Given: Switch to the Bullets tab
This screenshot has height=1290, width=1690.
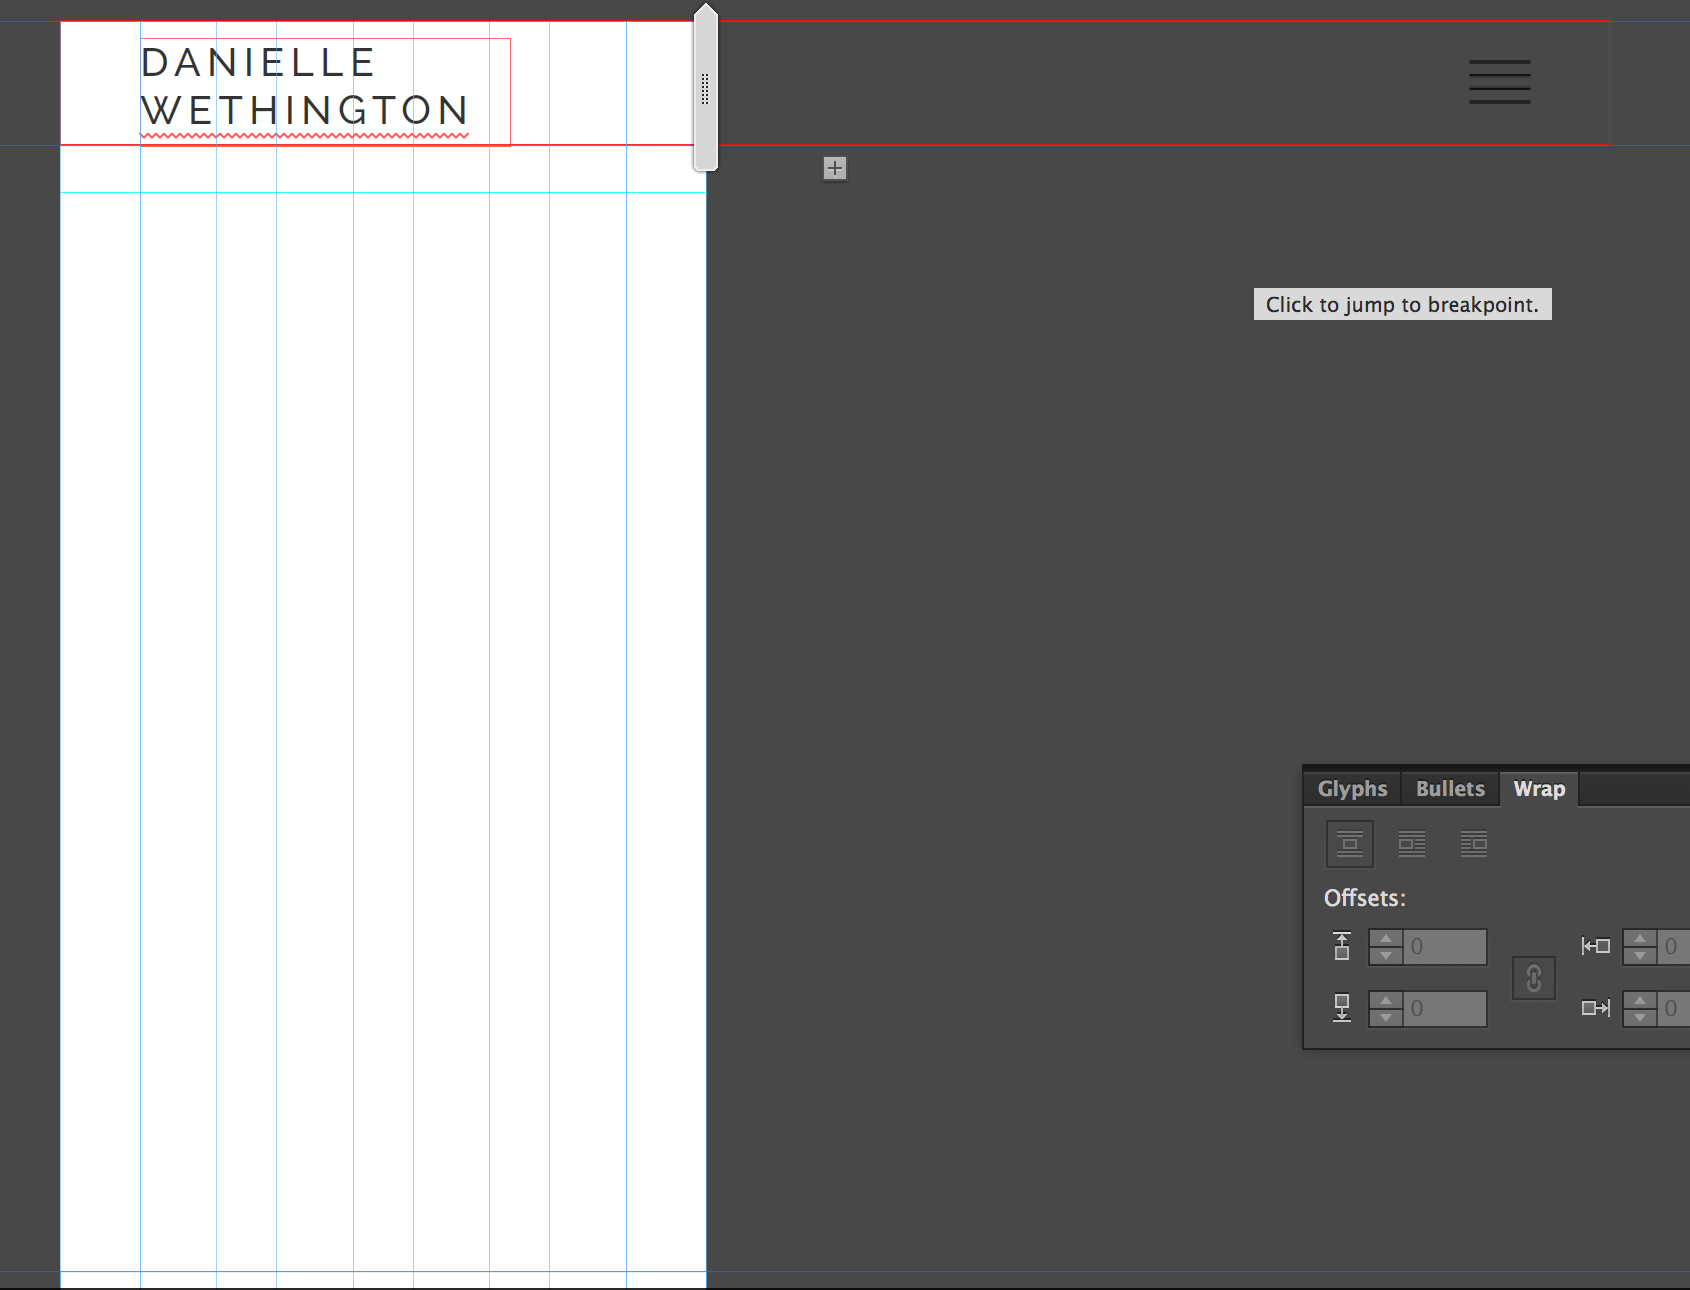Looking at the screenshot, I should click(1450, 789).
